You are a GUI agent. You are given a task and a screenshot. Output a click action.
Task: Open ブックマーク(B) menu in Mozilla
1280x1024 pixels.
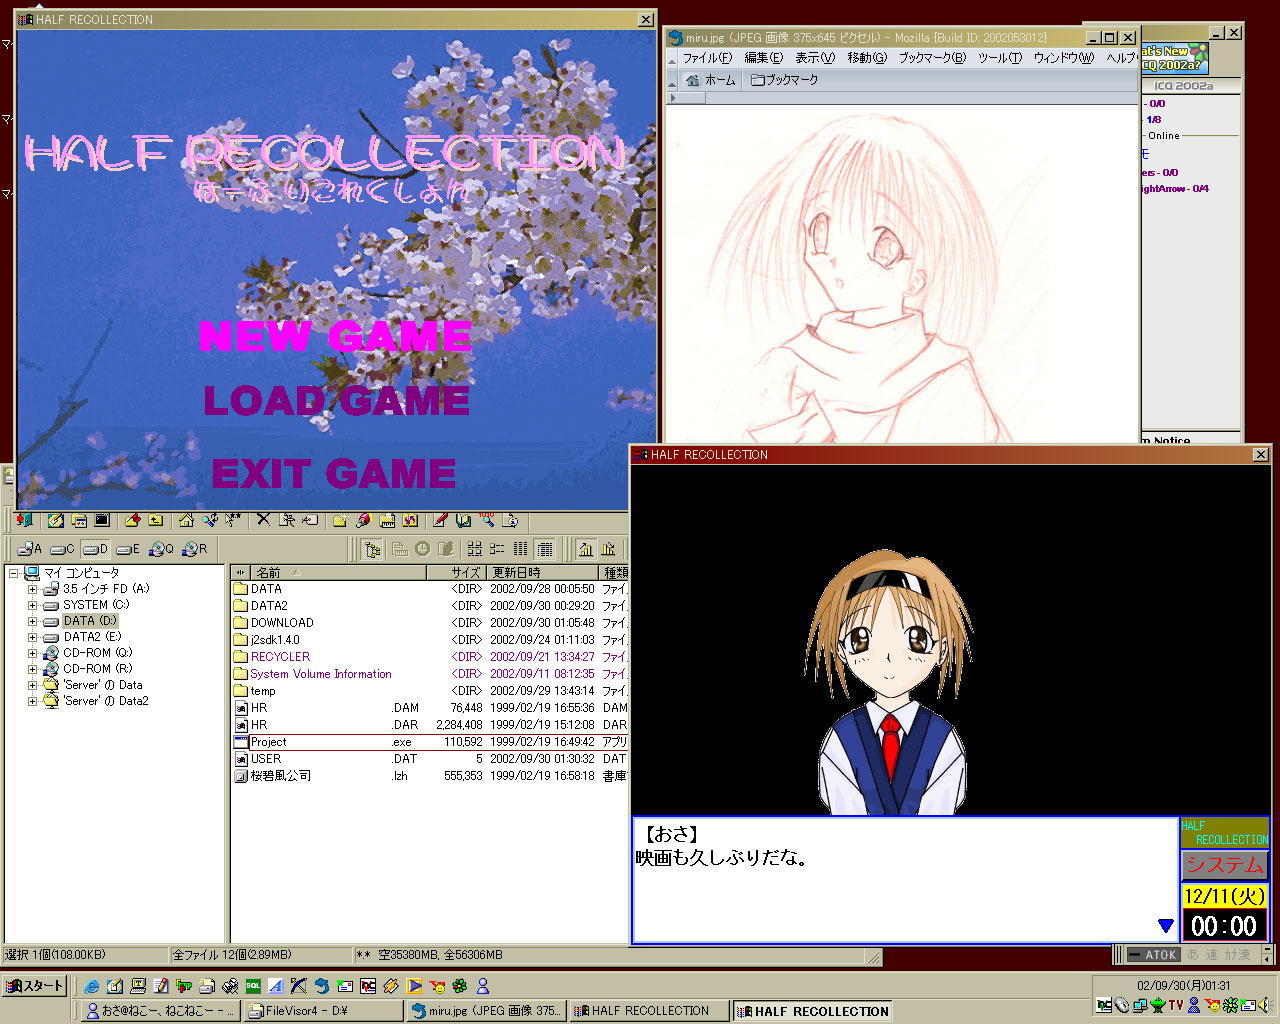click(x=932, y=58)
